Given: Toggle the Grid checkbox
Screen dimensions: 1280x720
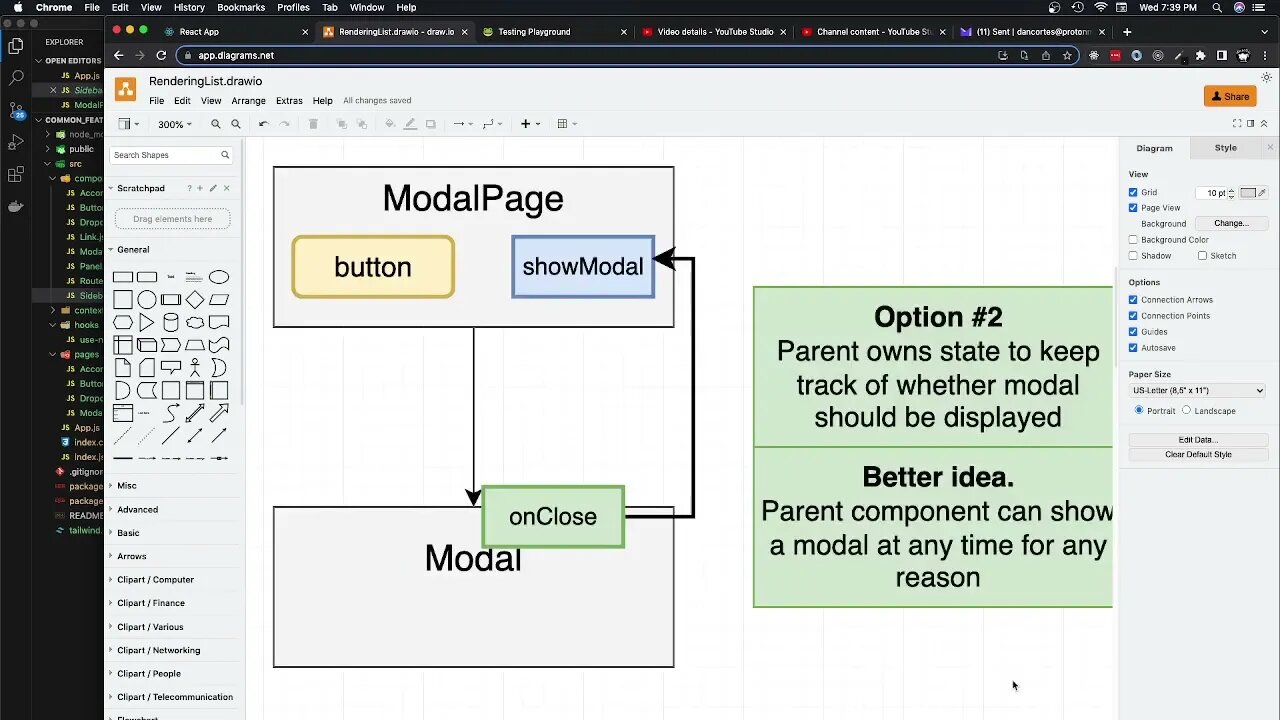Looking at the screenshot, I should point(1133,192).
